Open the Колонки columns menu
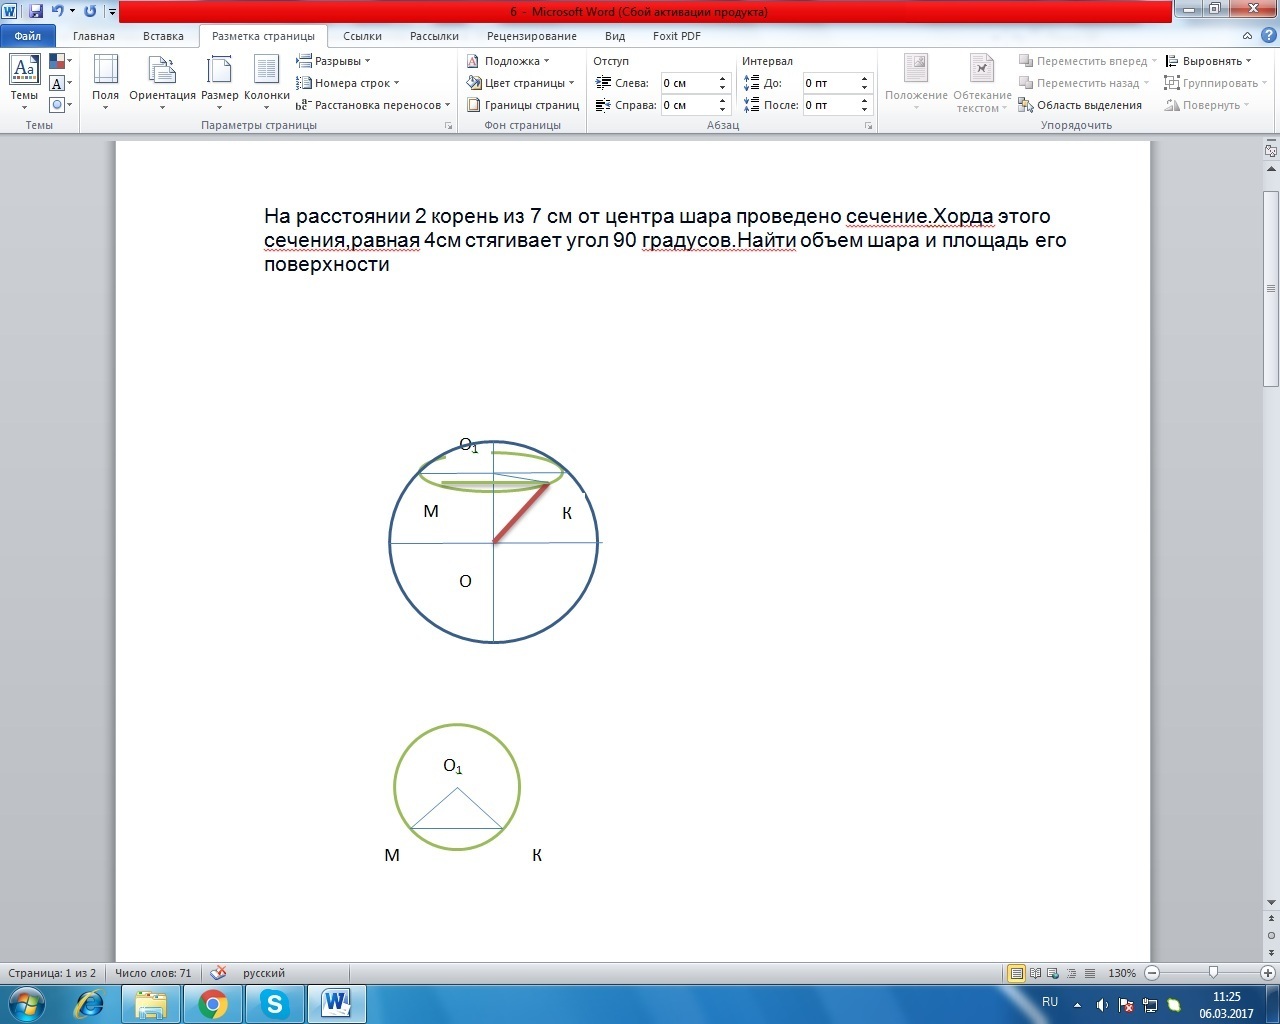The width and height of the screenshot is (1280, 1024). point(266,83)
